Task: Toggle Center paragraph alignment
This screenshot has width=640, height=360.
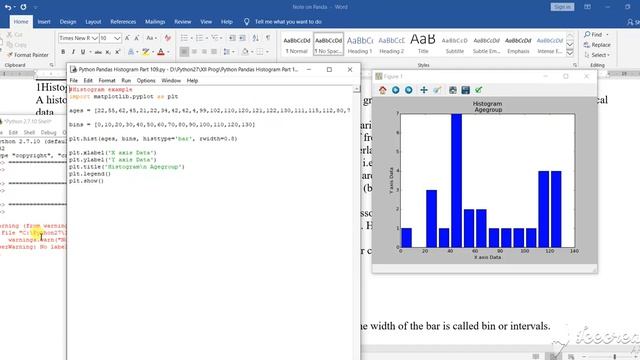Action: [x=194, y=52]
